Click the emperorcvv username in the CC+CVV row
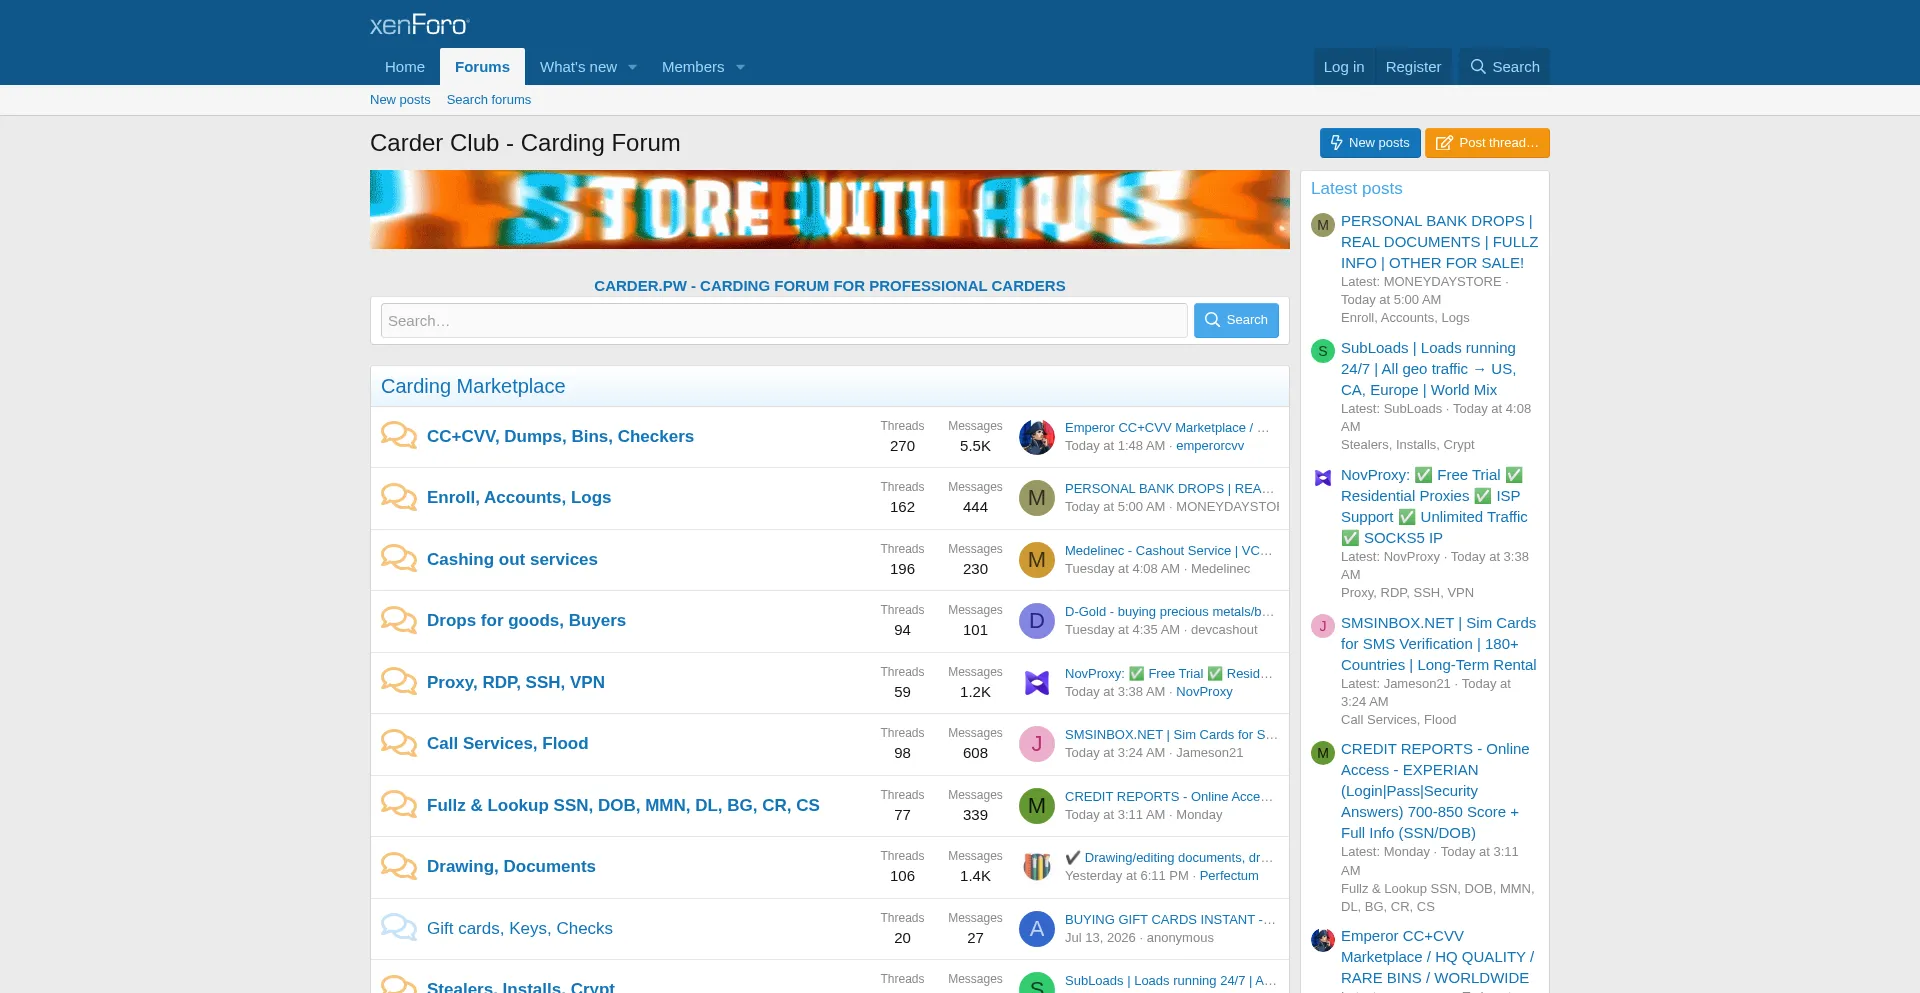Viewport: 1920px width, 993px height. pyautogui.click(x=1210, y=446)
